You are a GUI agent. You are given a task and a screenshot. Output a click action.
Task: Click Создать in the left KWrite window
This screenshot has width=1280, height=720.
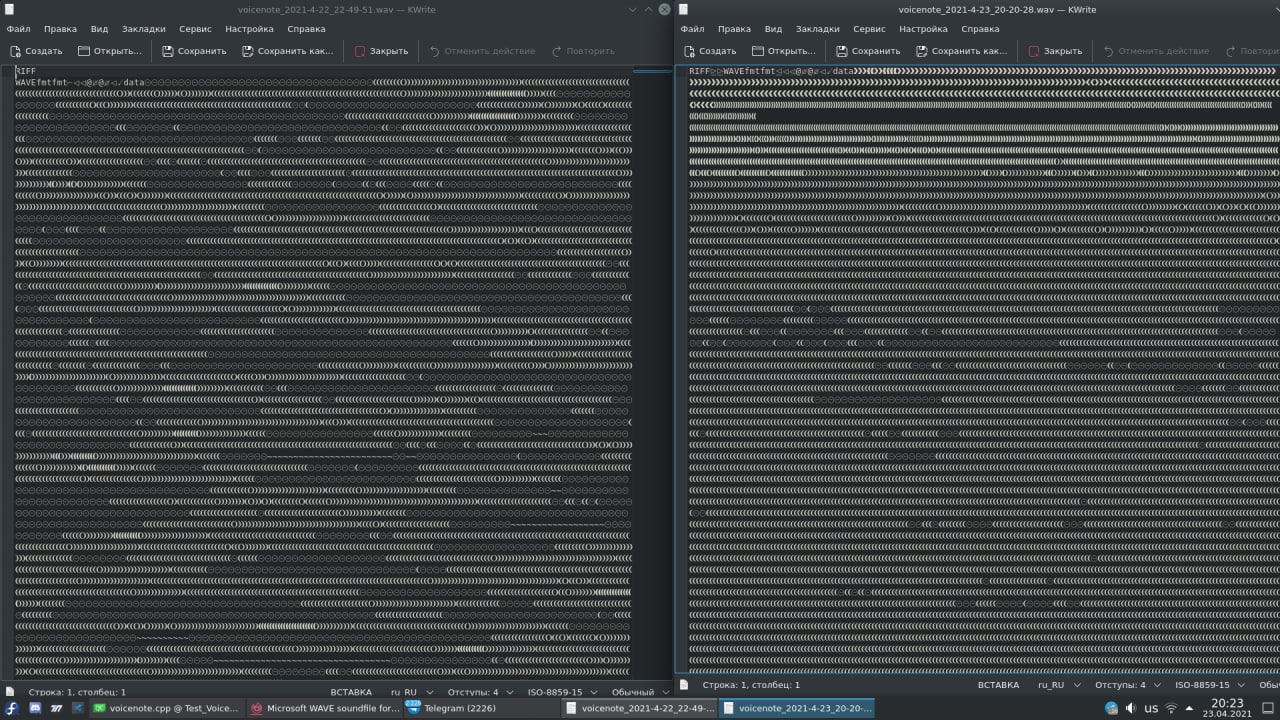pyautogui.click(x=36, y=51)
